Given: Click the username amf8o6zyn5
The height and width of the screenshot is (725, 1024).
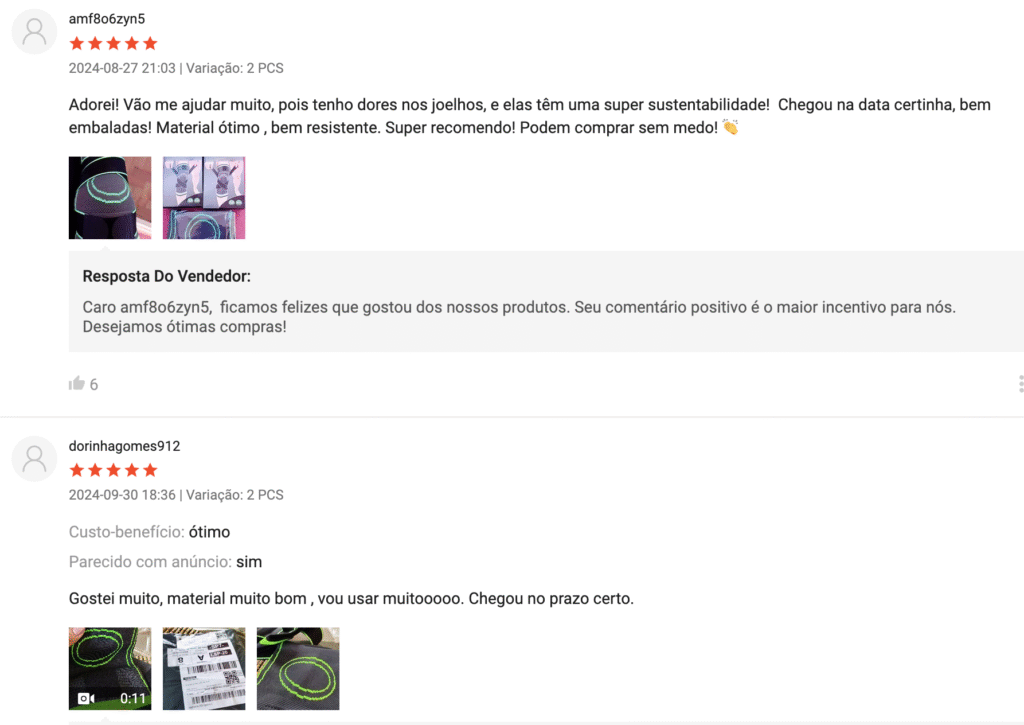Looking at the screenshot, I should (107, 19).
